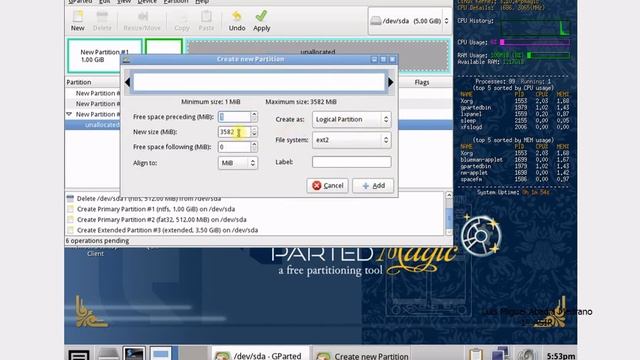Screen dimensions: 640x360
Task: Open the Partition menu
Action: 176,2
